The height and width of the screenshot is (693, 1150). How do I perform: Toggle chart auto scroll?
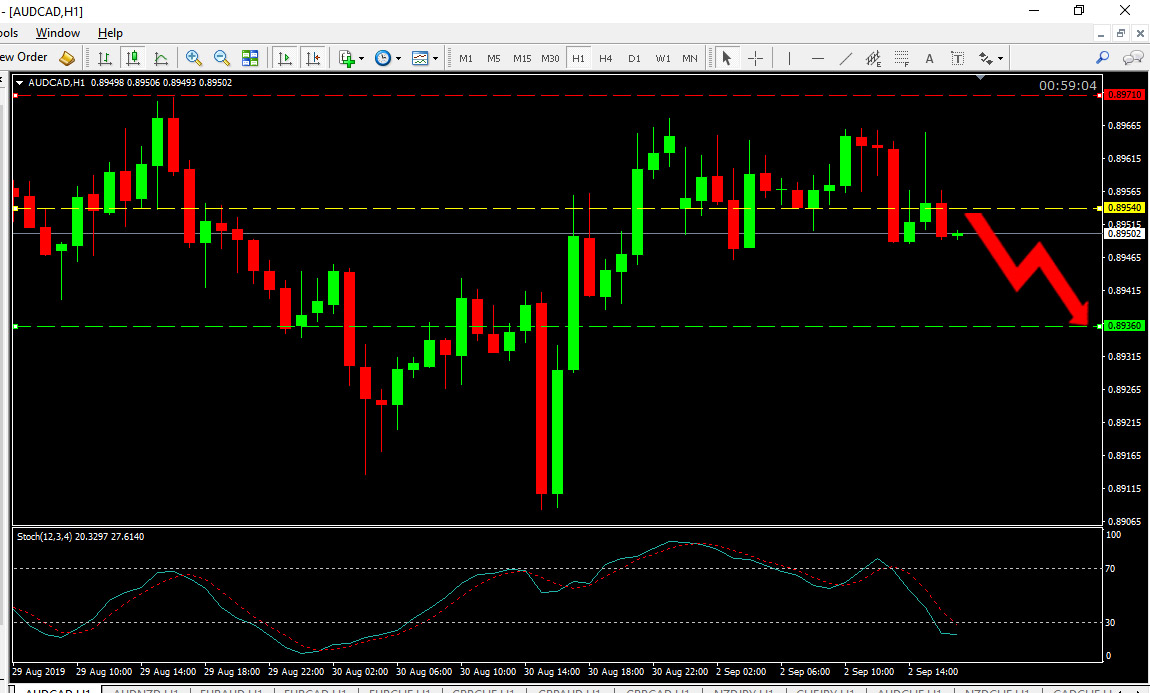[285, 58]
